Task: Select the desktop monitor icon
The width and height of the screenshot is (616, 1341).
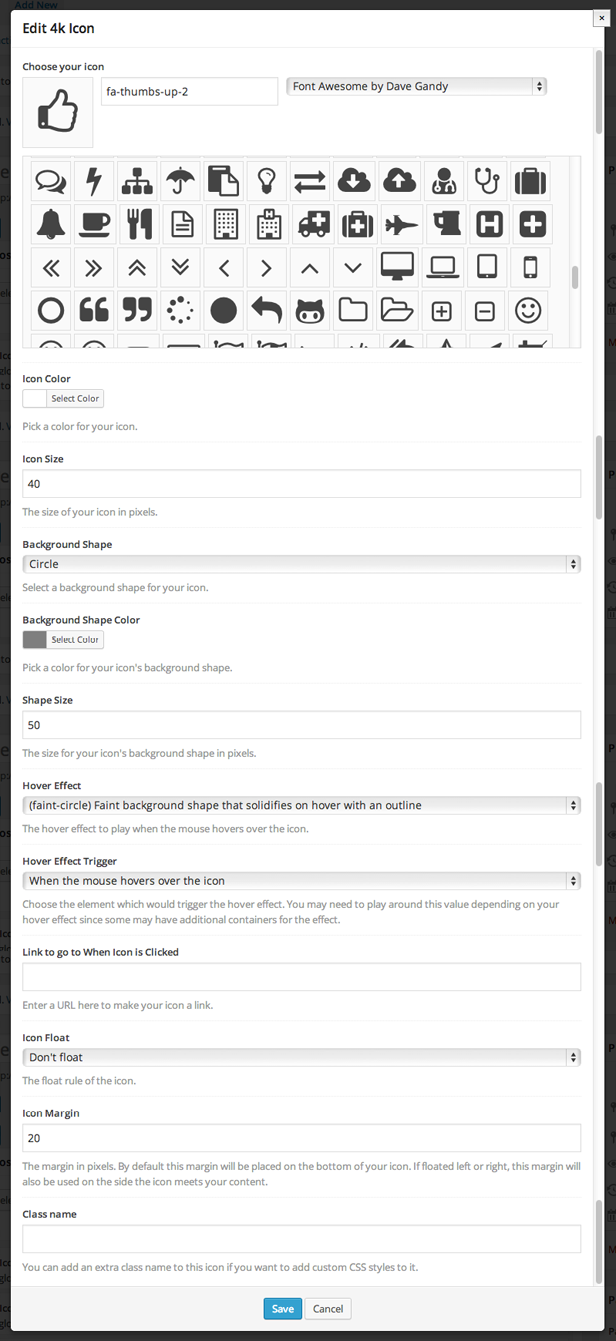Action: coord(399,268)
